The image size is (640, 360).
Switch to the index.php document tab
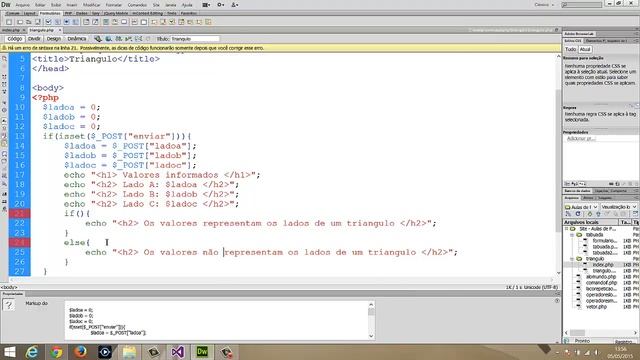coord(11,30)
